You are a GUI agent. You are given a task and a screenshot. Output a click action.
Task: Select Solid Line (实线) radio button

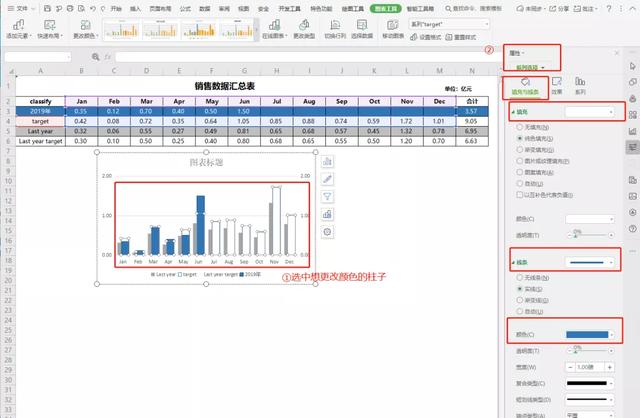(520, 289)
